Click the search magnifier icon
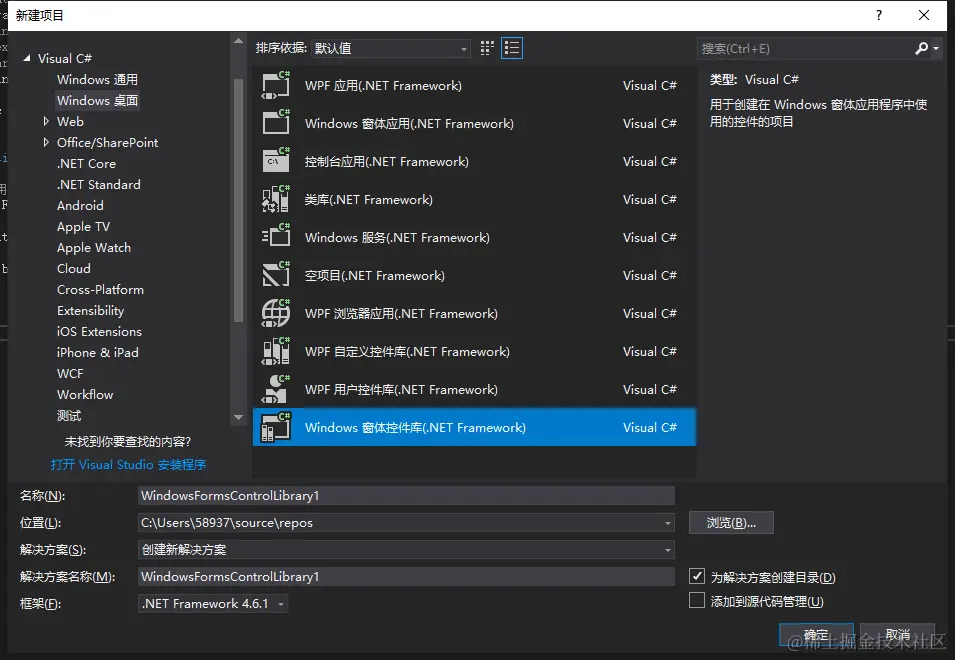The height and width of the screenshot is (660, 955). point(922,48)
